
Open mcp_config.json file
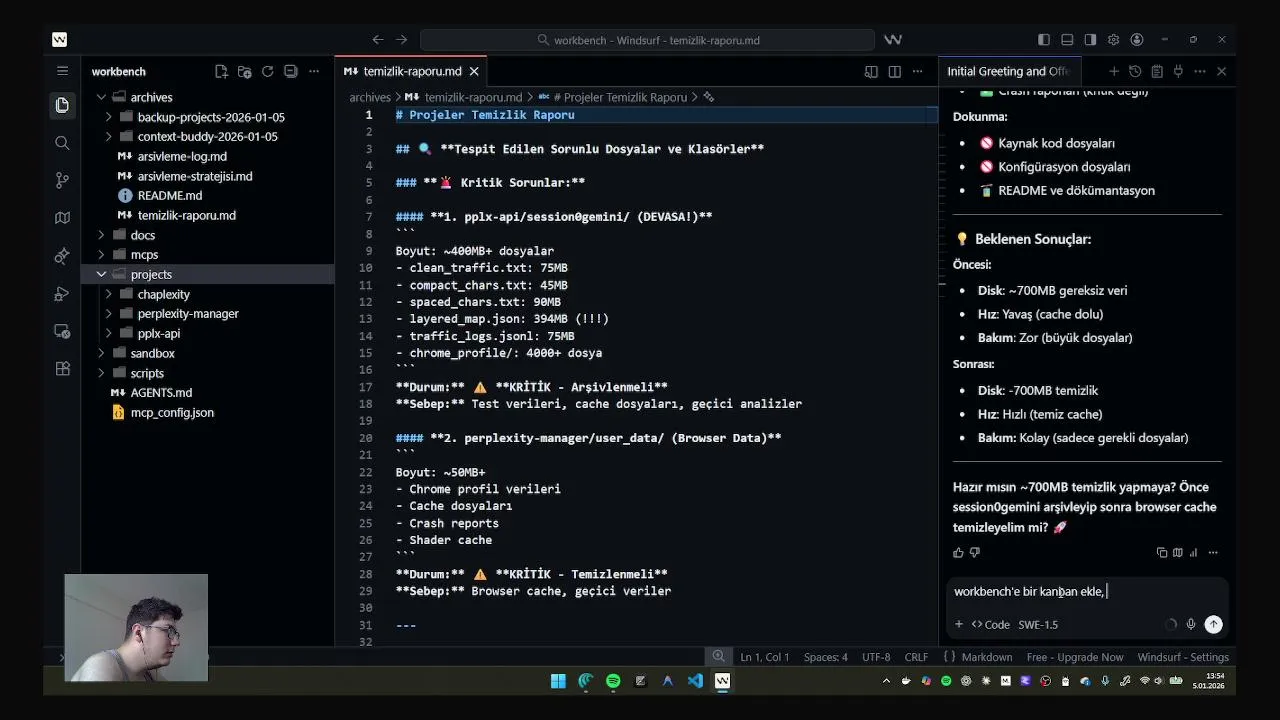tap(172, 412)
